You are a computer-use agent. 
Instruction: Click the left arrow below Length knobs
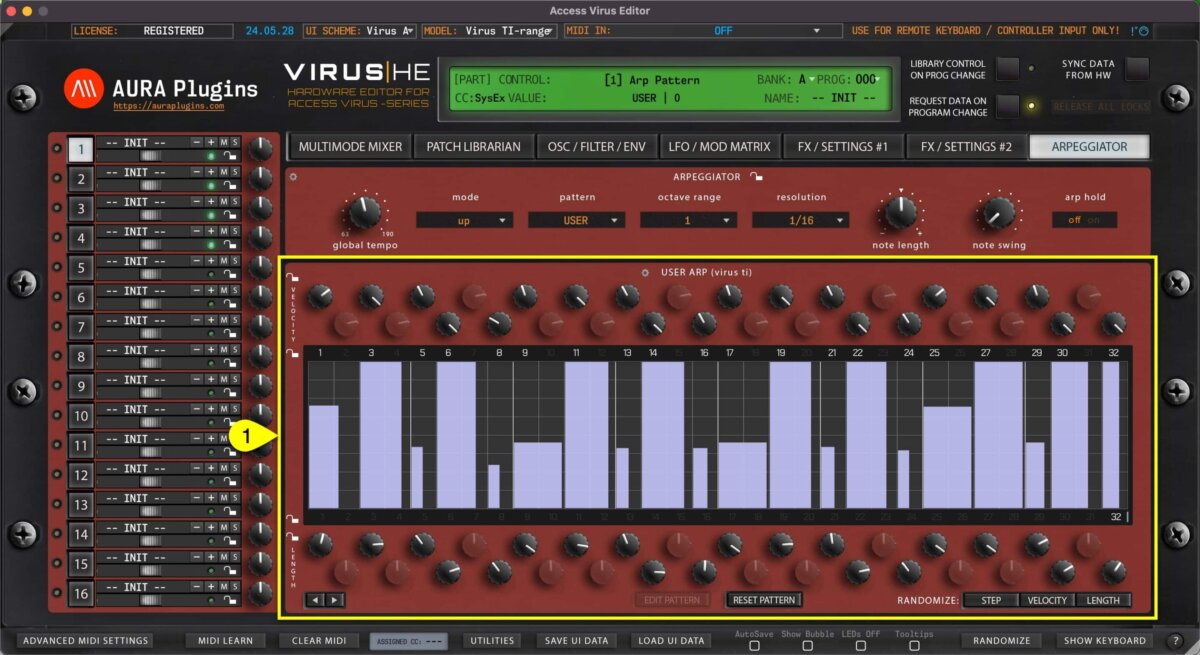[317, 600]
